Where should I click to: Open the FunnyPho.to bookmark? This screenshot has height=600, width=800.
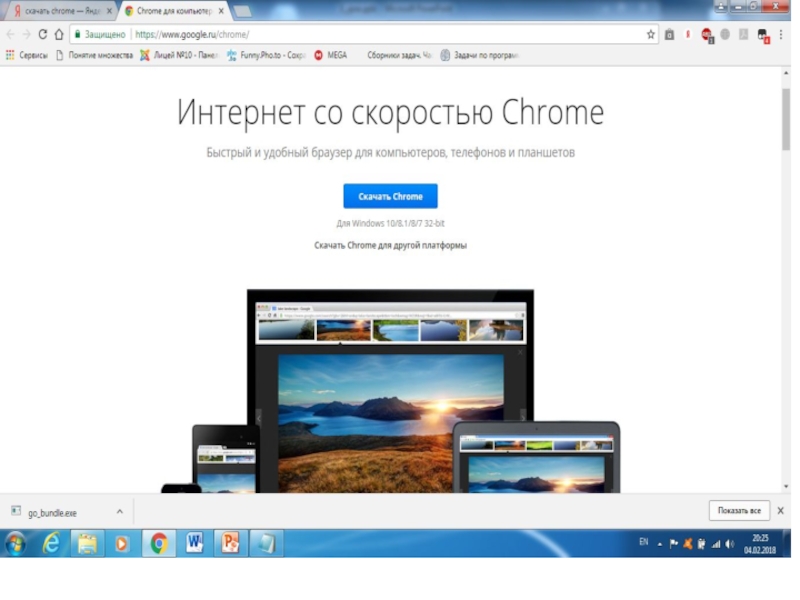click(266, 55)
